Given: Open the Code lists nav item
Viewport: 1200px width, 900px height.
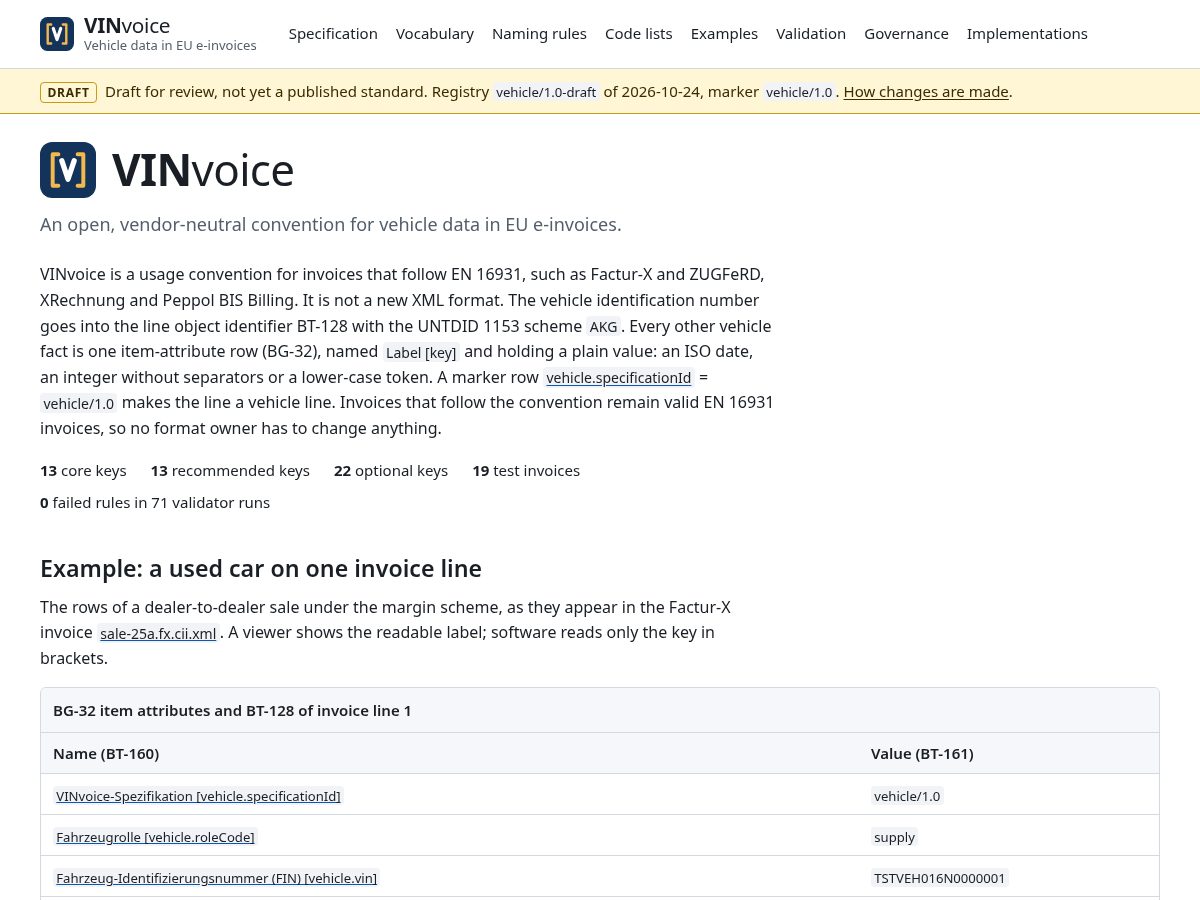Looking at the screenshot, I should pos(639,34).
